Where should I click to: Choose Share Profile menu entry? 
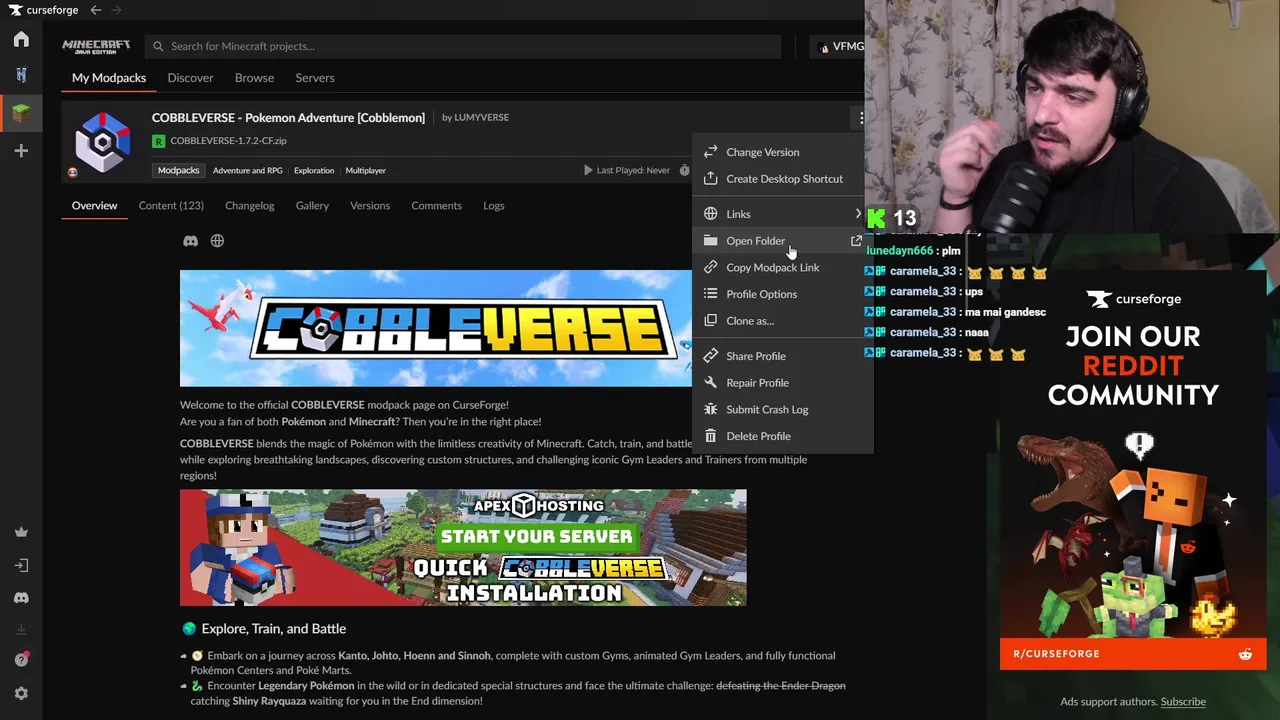pos(782,356)
